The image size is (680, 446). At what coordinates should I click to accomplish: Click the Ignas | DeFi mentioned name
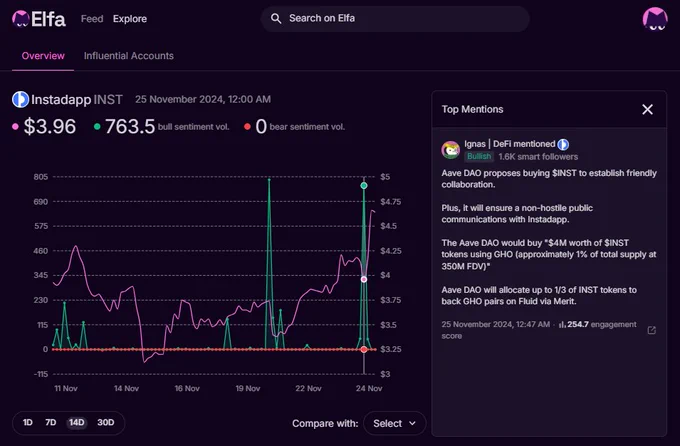pos(510,144)
